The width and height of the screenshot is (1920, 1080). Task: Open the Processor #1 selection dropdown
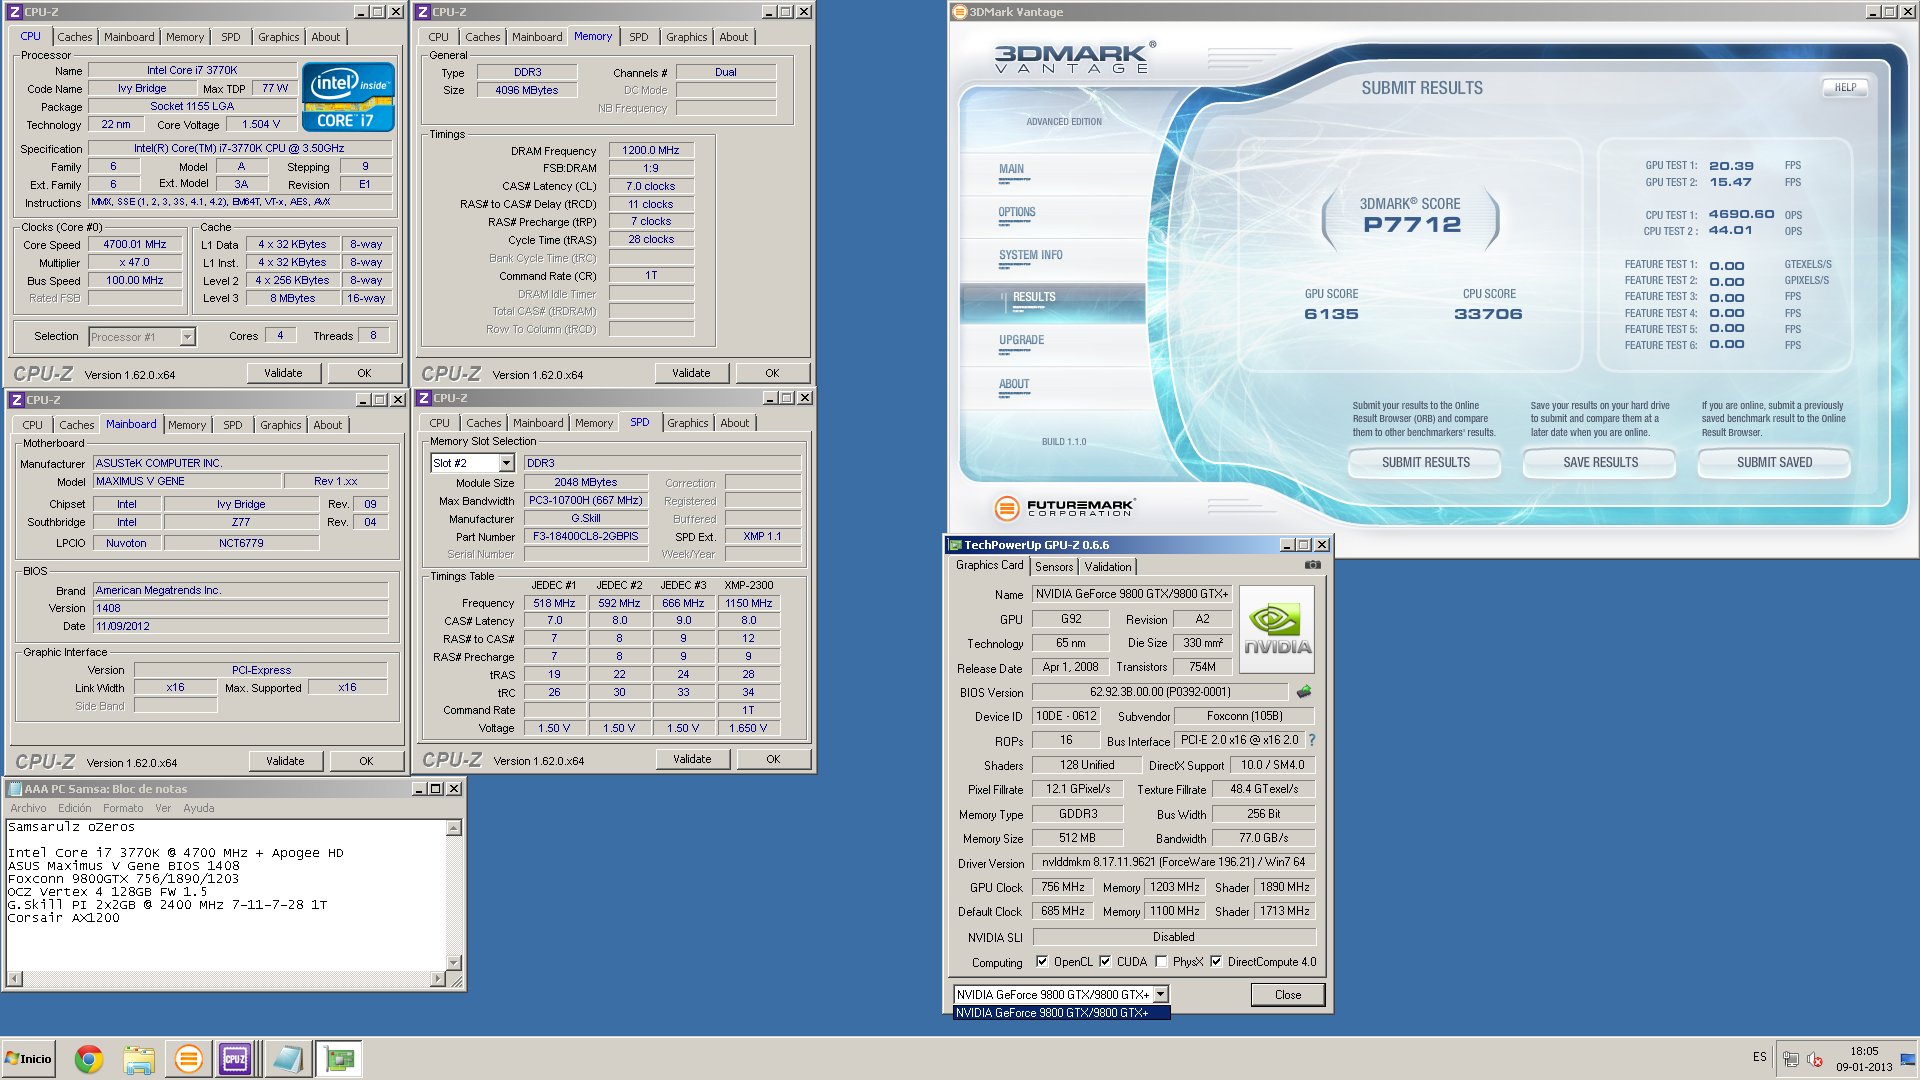(187, 337)
